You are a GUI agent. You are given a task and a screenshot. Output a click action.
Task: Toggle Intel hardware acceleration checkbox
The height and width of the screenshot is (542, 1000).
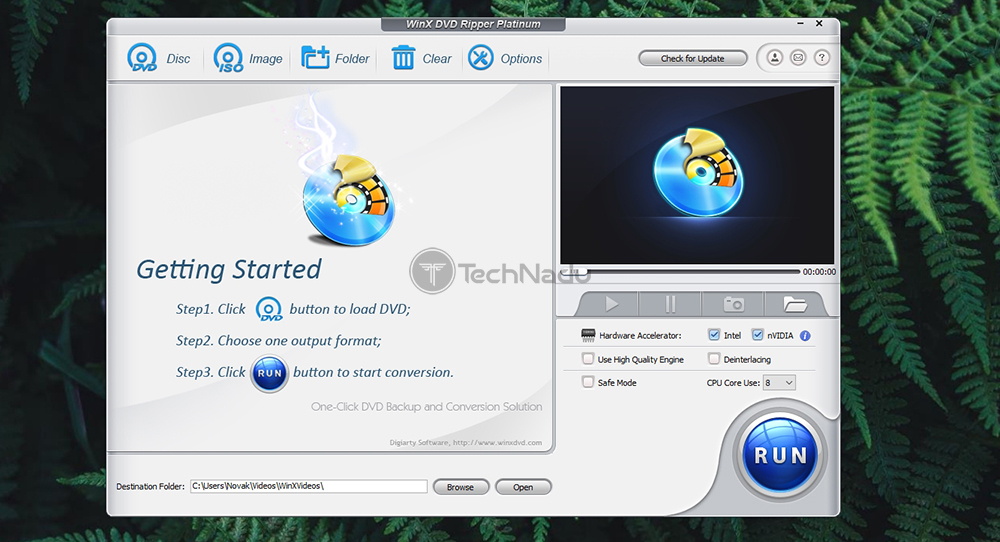tap(714, 335)
